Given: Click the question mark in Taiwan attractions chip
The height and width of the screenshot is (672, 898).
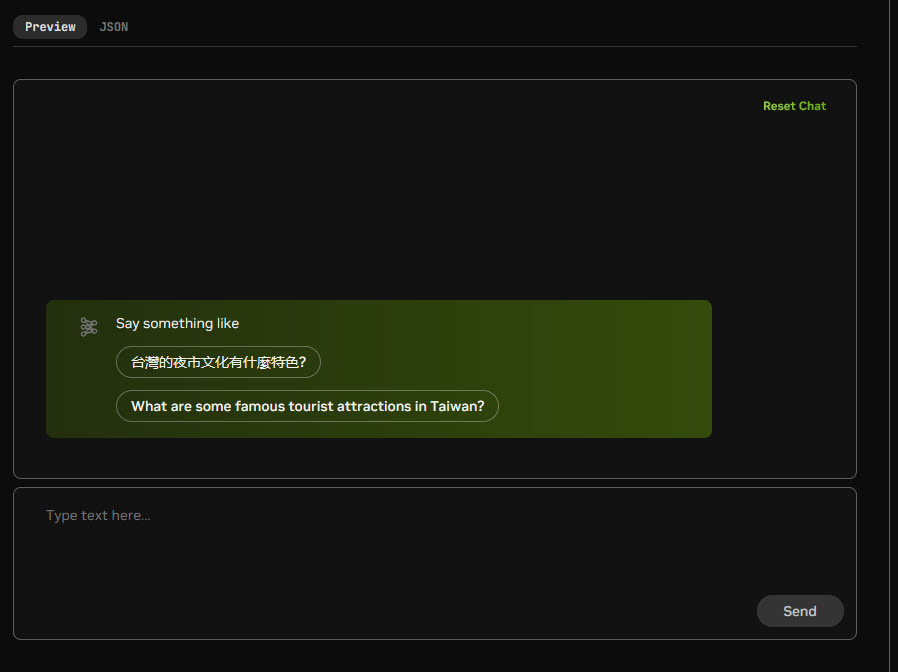Looking at the screenshot, I should click(481, 406).
